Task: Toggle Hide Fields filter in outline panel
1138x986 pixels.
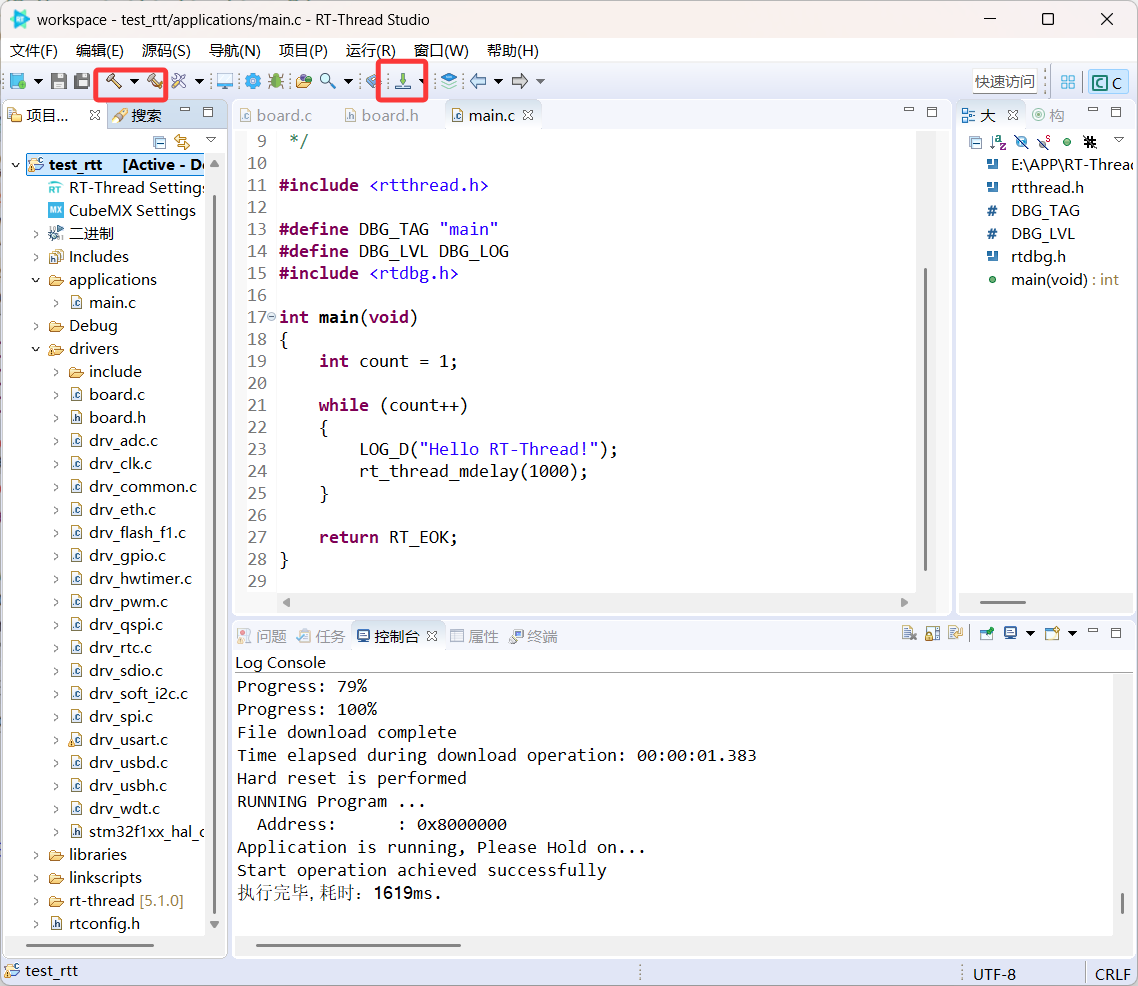Action: click(x=1021, y=142)
